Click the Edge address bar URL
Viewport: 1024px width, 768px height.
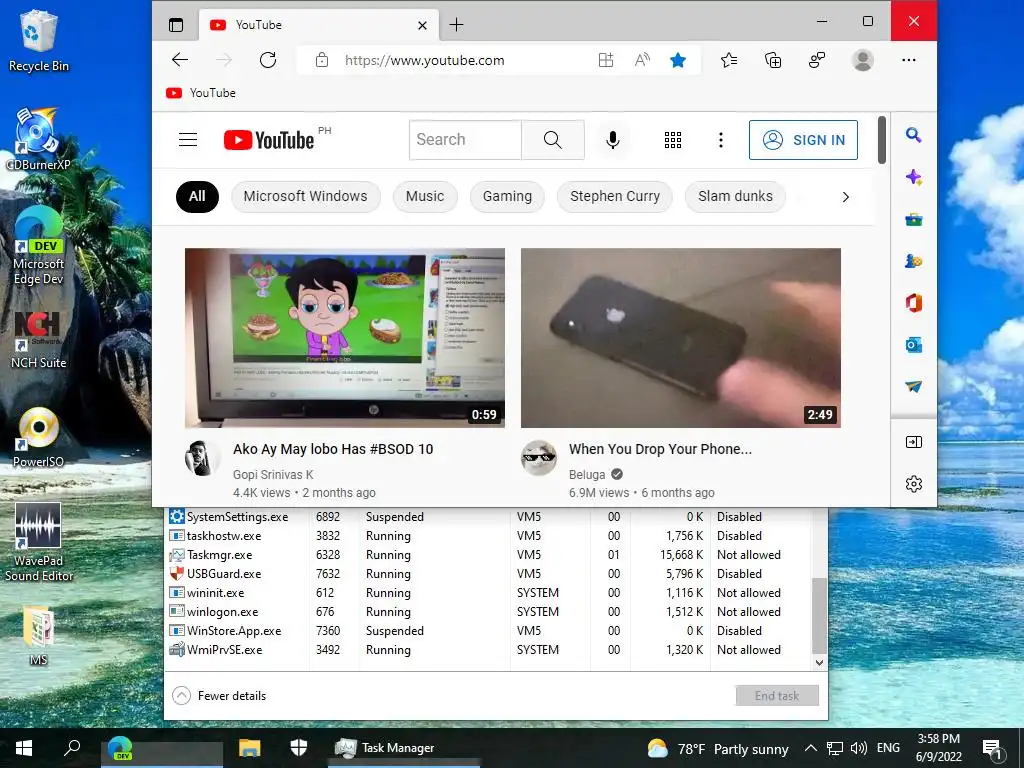[424, 60]
